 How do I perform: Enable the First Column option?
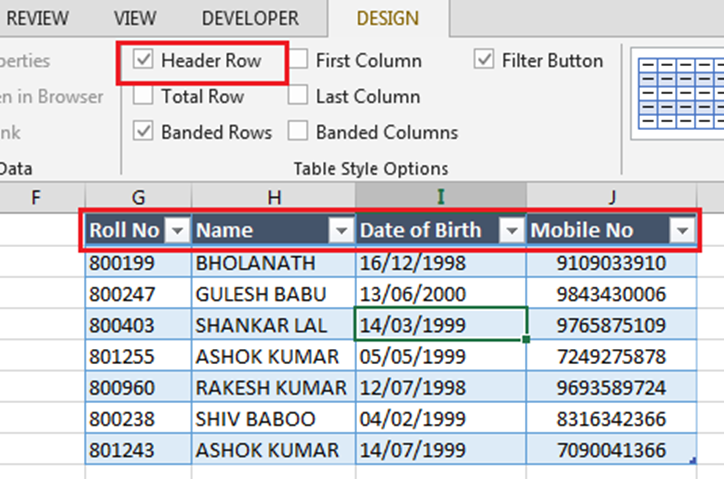pyautogui.click(x=298, y=61)
